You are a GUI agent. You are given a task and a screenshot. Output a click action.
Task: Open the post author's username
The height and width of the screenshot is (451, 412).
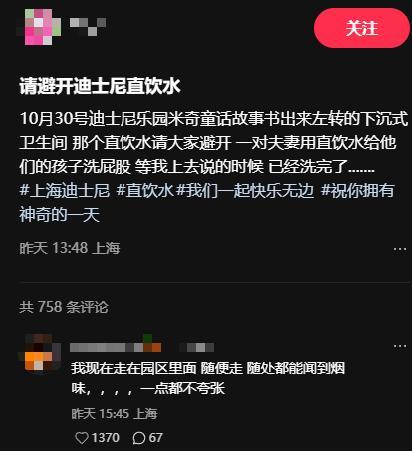[x=88, y=26]
